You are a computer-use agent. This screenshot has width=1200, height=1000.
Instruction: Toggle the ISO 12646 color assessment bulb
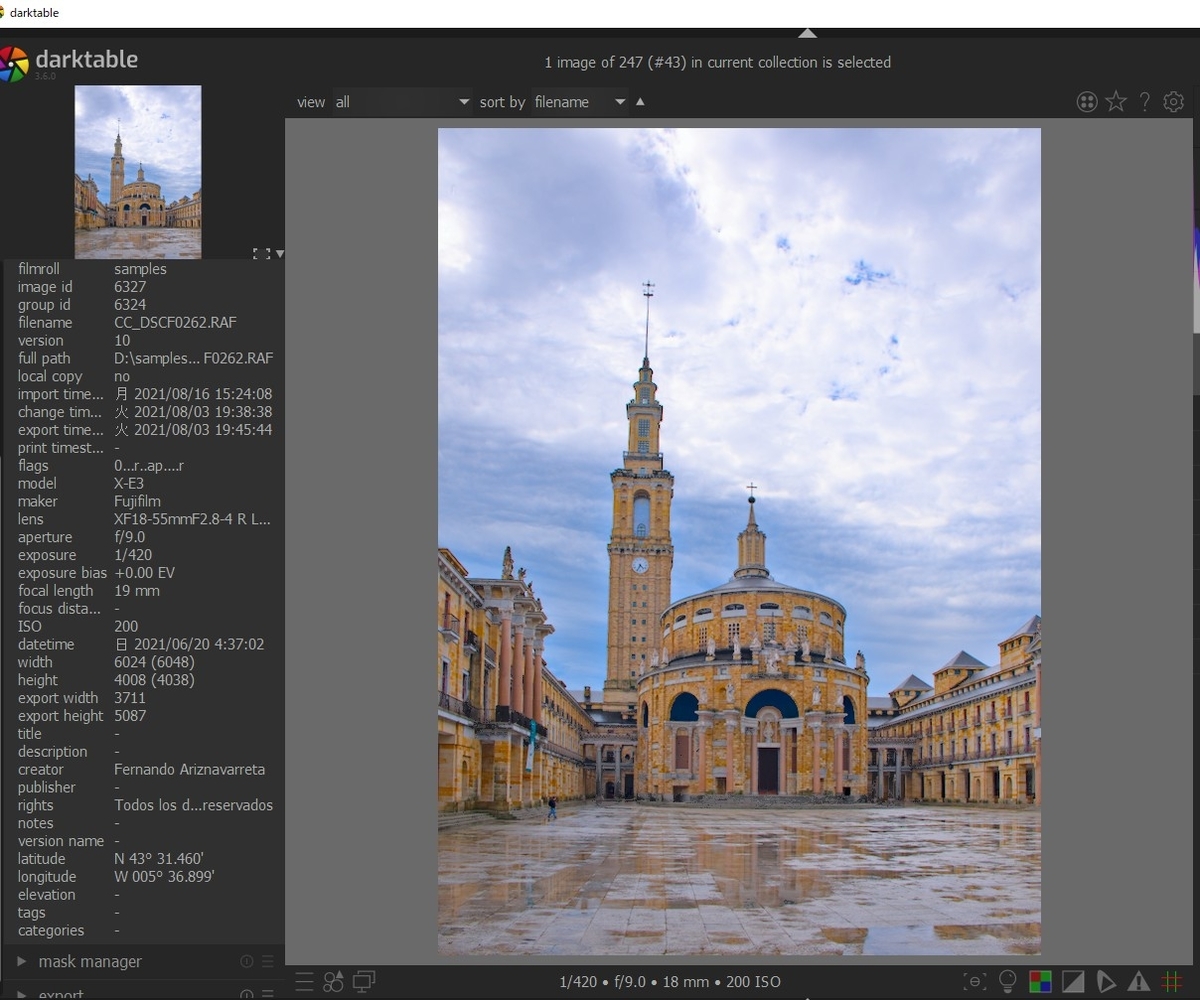1007,982
